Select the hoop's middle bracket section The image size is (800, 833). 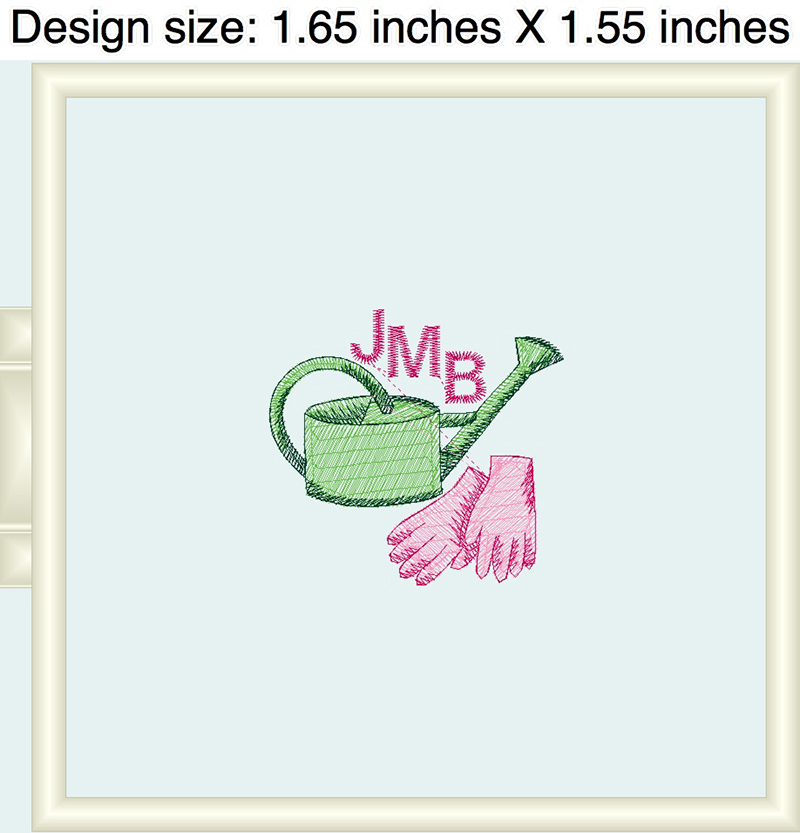coord(16,447)
